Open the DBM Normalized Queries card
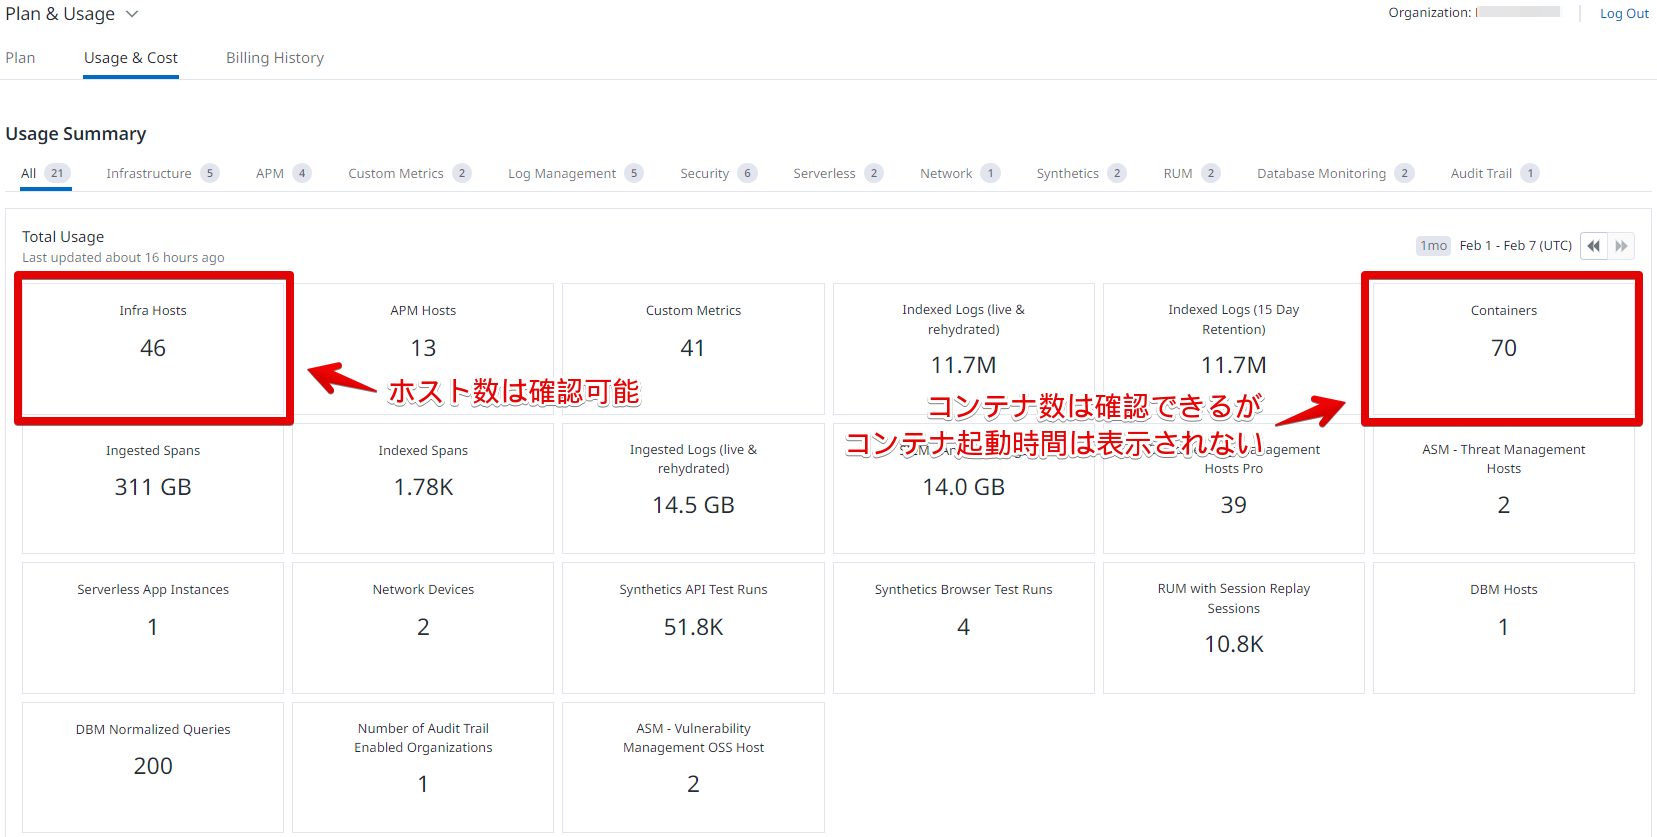 click(x=153, y=767)
